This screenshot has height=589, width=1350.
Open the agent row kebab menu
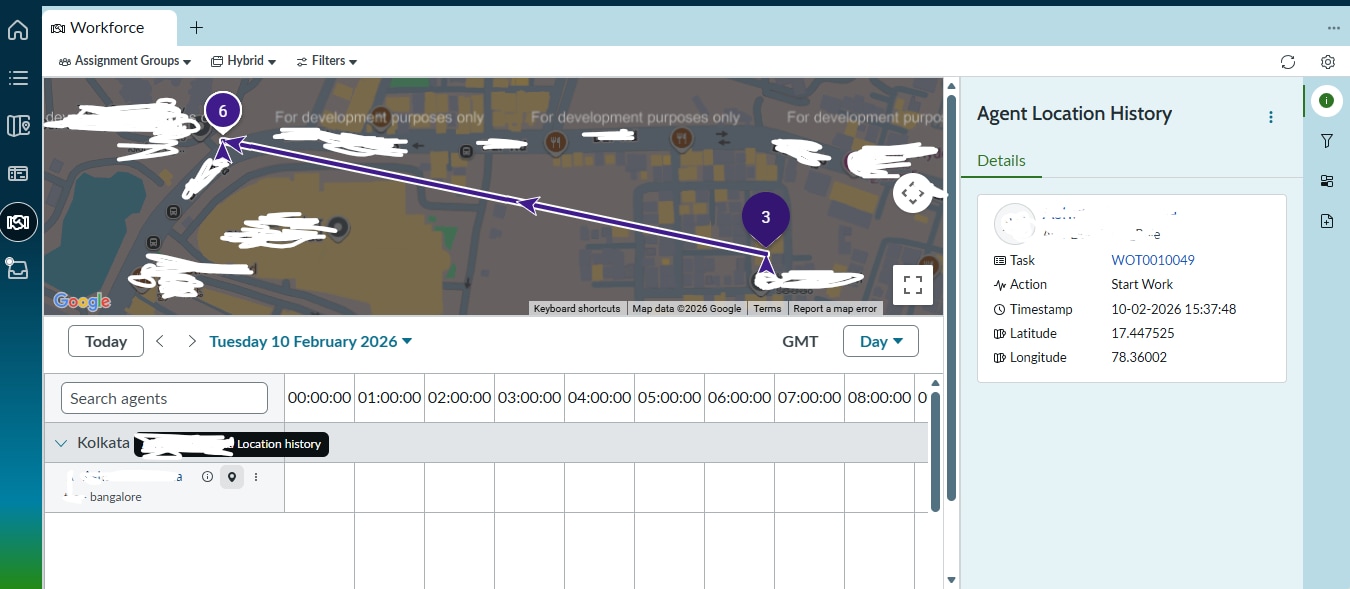(256, 477)
